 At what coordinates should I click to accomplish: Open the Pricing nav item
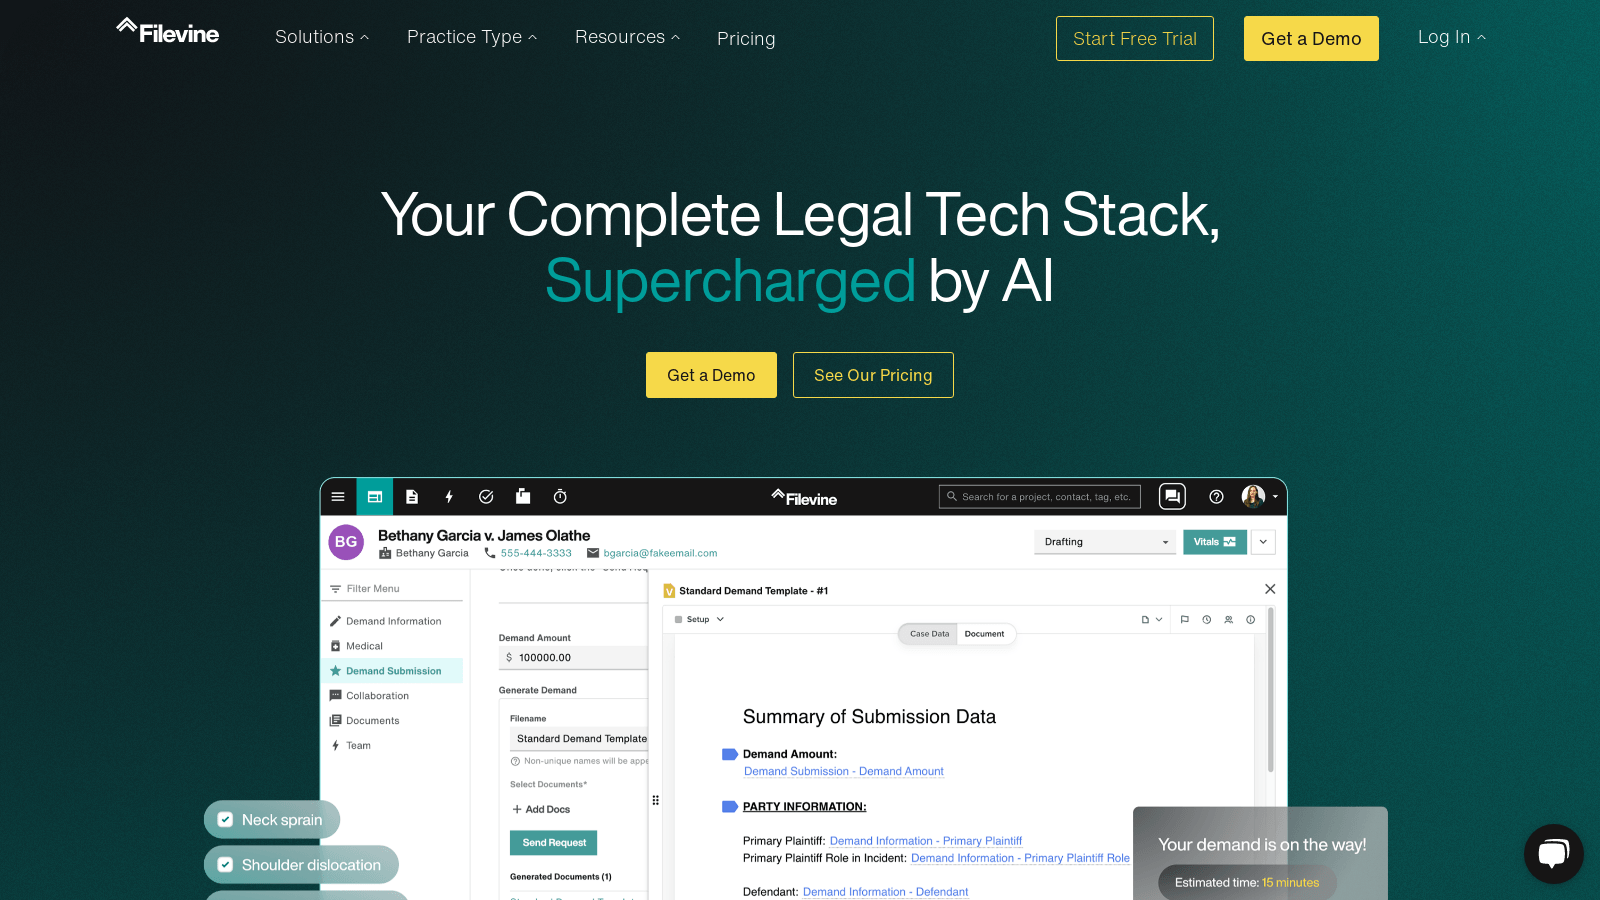tap(746, 39)
